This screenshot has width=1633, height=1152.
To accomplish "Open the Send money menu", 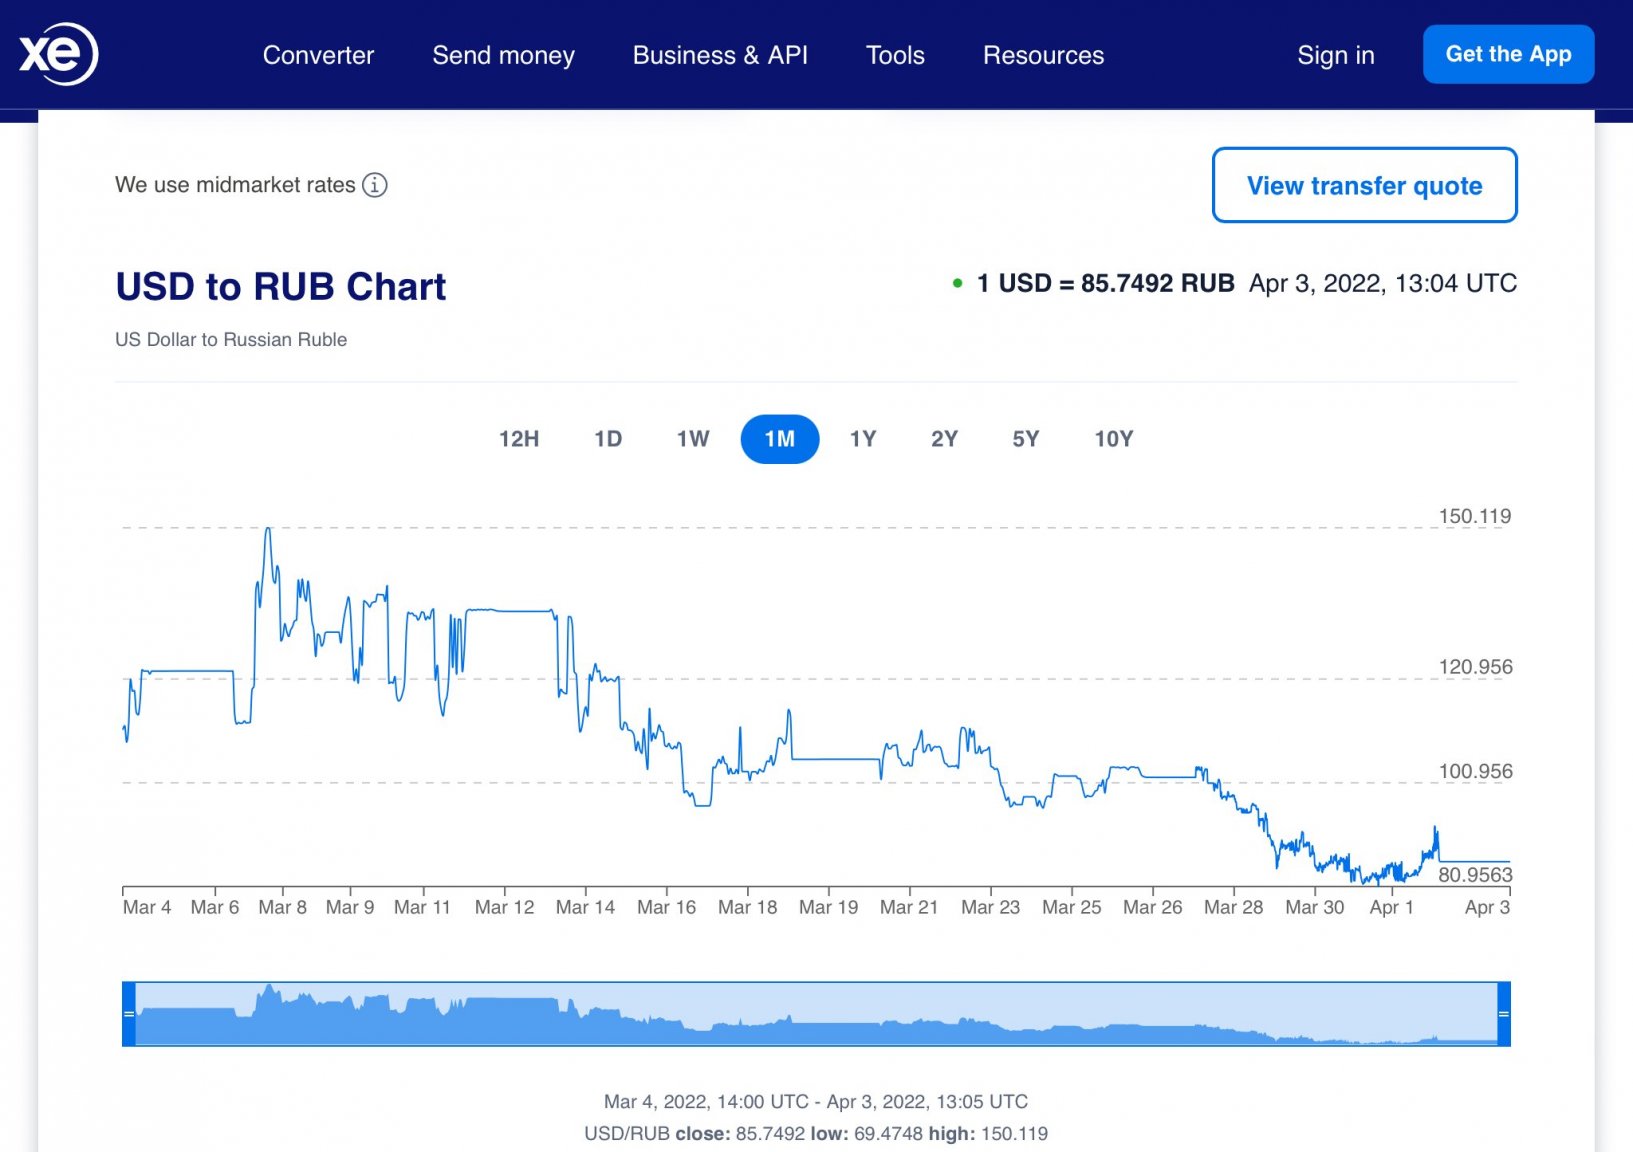I will click(x=503, y=55).
